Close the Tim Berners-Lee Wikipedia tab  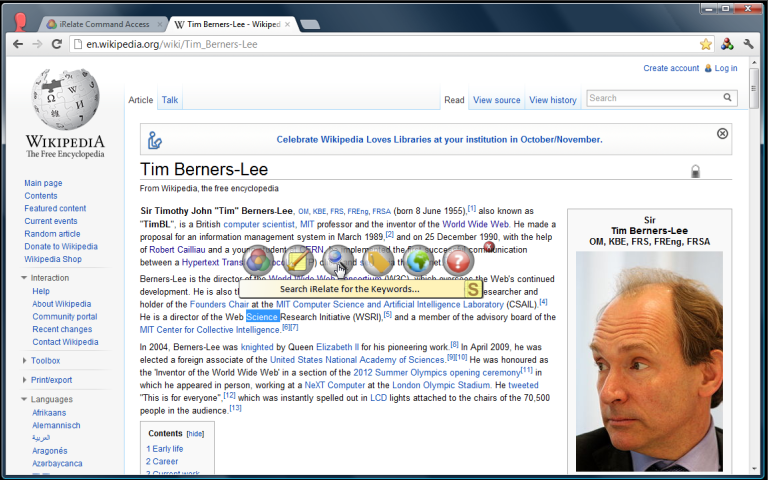(x=288, y=24)
